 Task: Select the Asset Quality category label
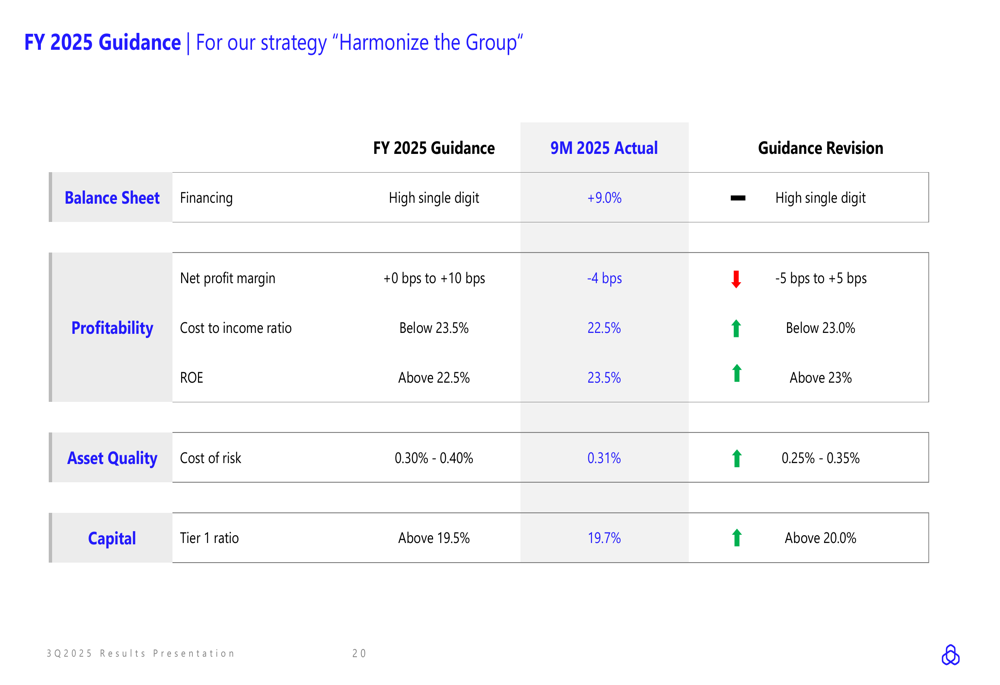[x=112, y=459]
